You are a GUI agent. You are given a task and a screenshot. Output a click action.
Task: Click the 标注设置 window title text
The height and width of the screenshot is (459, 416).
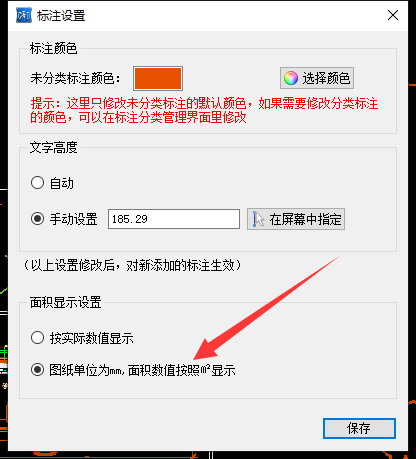pyautogui.click(x=61, y=16)
